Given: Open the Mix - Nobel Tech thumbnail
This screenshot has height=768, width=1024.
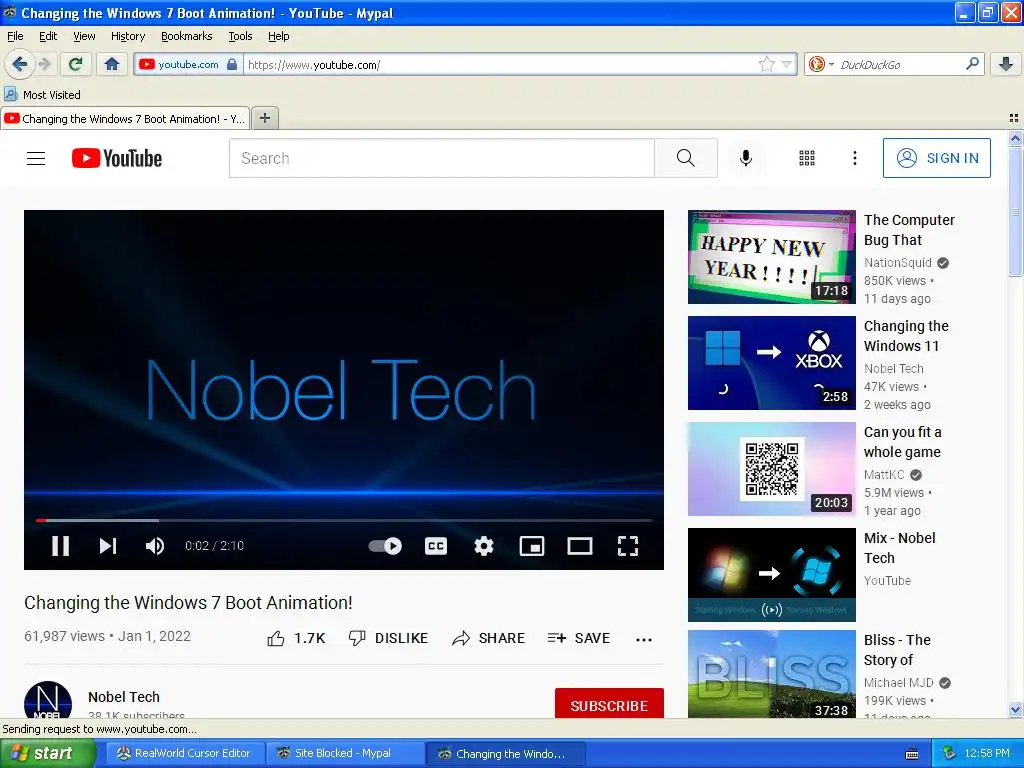Looking at the screenshot, I should (x=771, y=575).
